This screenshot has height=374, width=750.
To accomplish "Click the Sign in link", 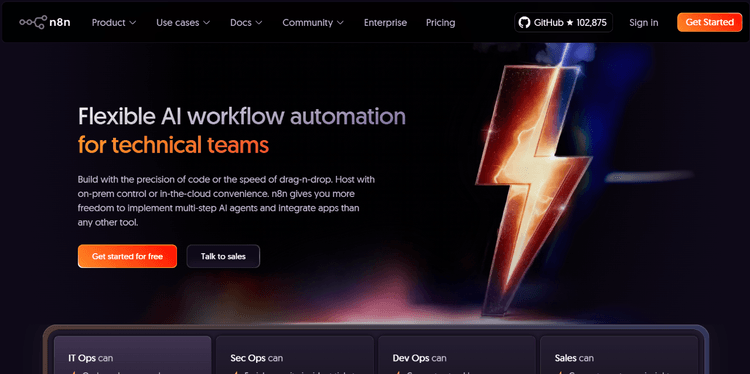I will (x=643, y=22).
